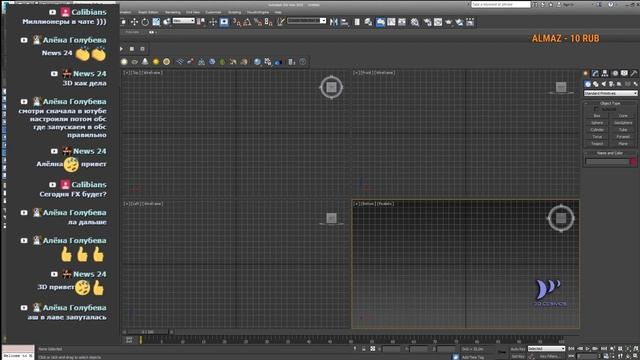The width and height of the screenshot is (640, 360).
Task: Open the Utilities hammer tab
Action: tap(634, 73)
